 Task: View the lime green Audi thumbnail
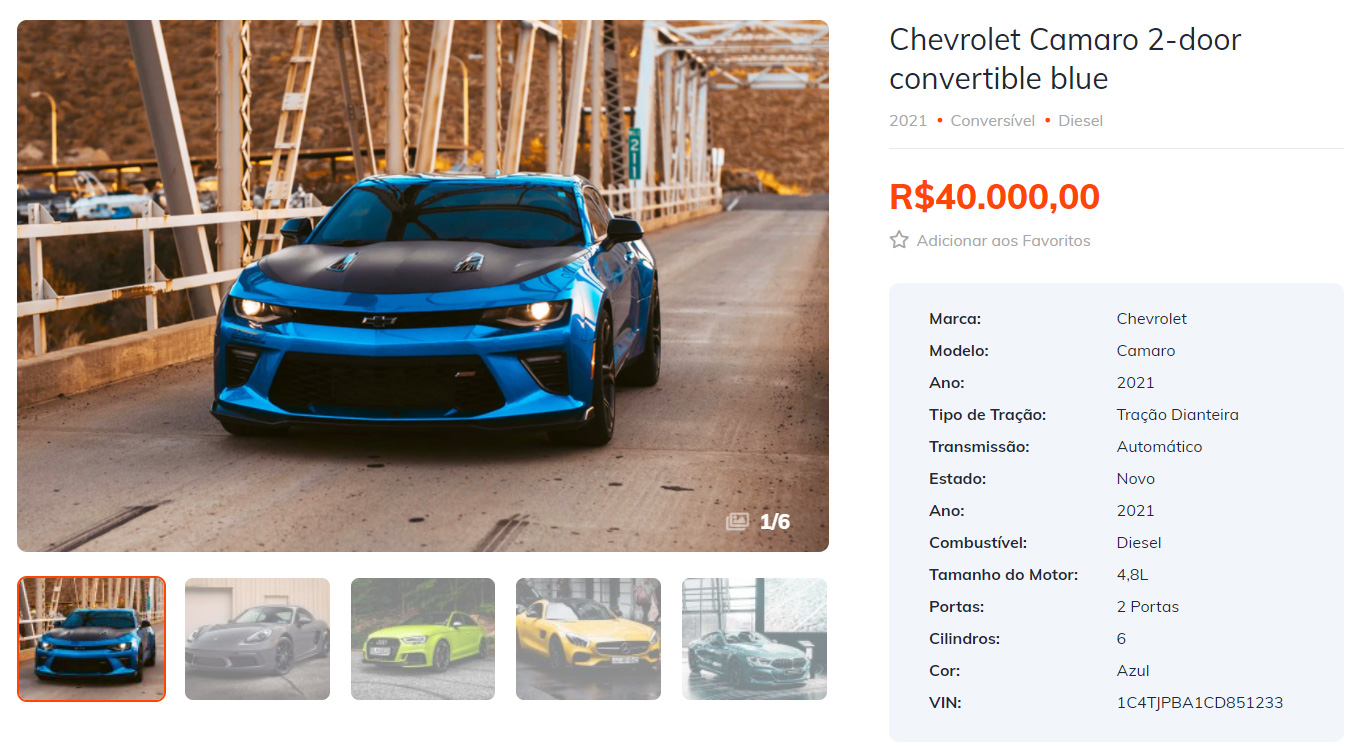(423, 639)
